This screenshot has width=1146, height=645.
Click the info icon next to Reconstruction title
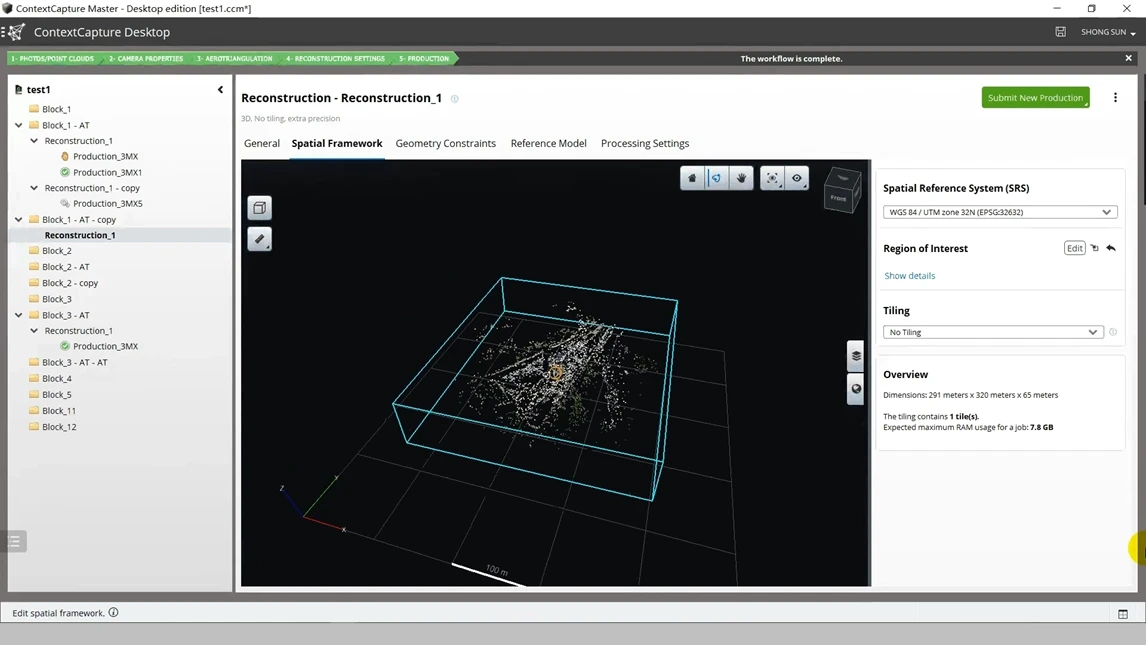(x=455, y=99)
